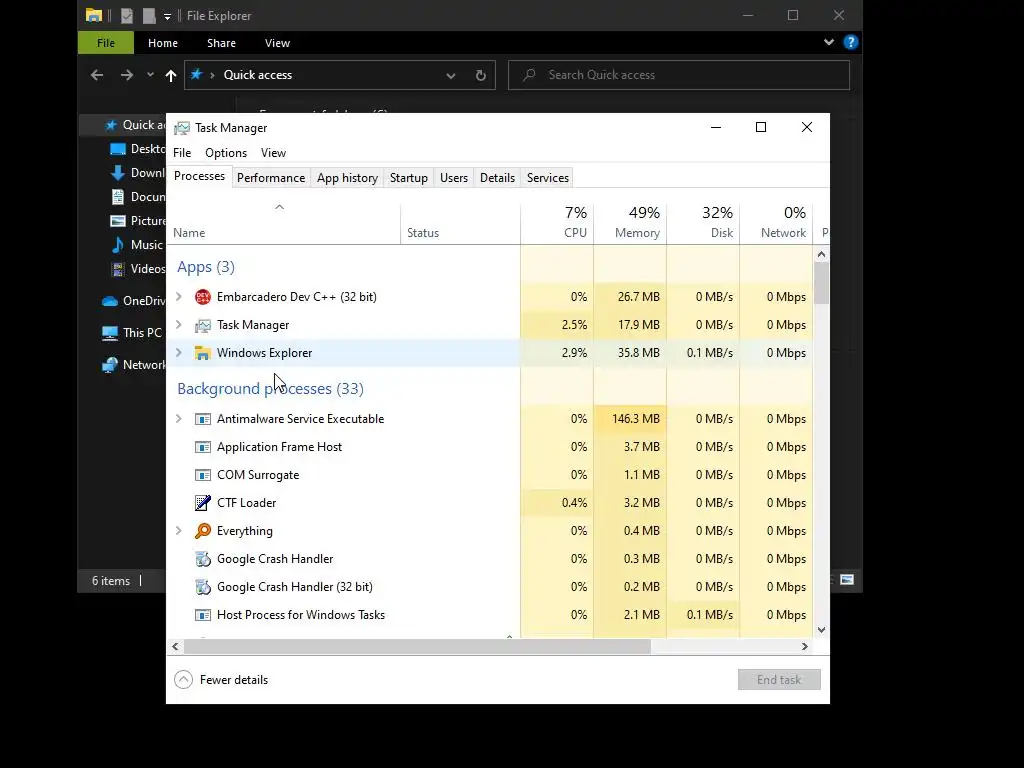Switch to the Performance tab
The image size is (1024, 768).
tap(271, 178)
